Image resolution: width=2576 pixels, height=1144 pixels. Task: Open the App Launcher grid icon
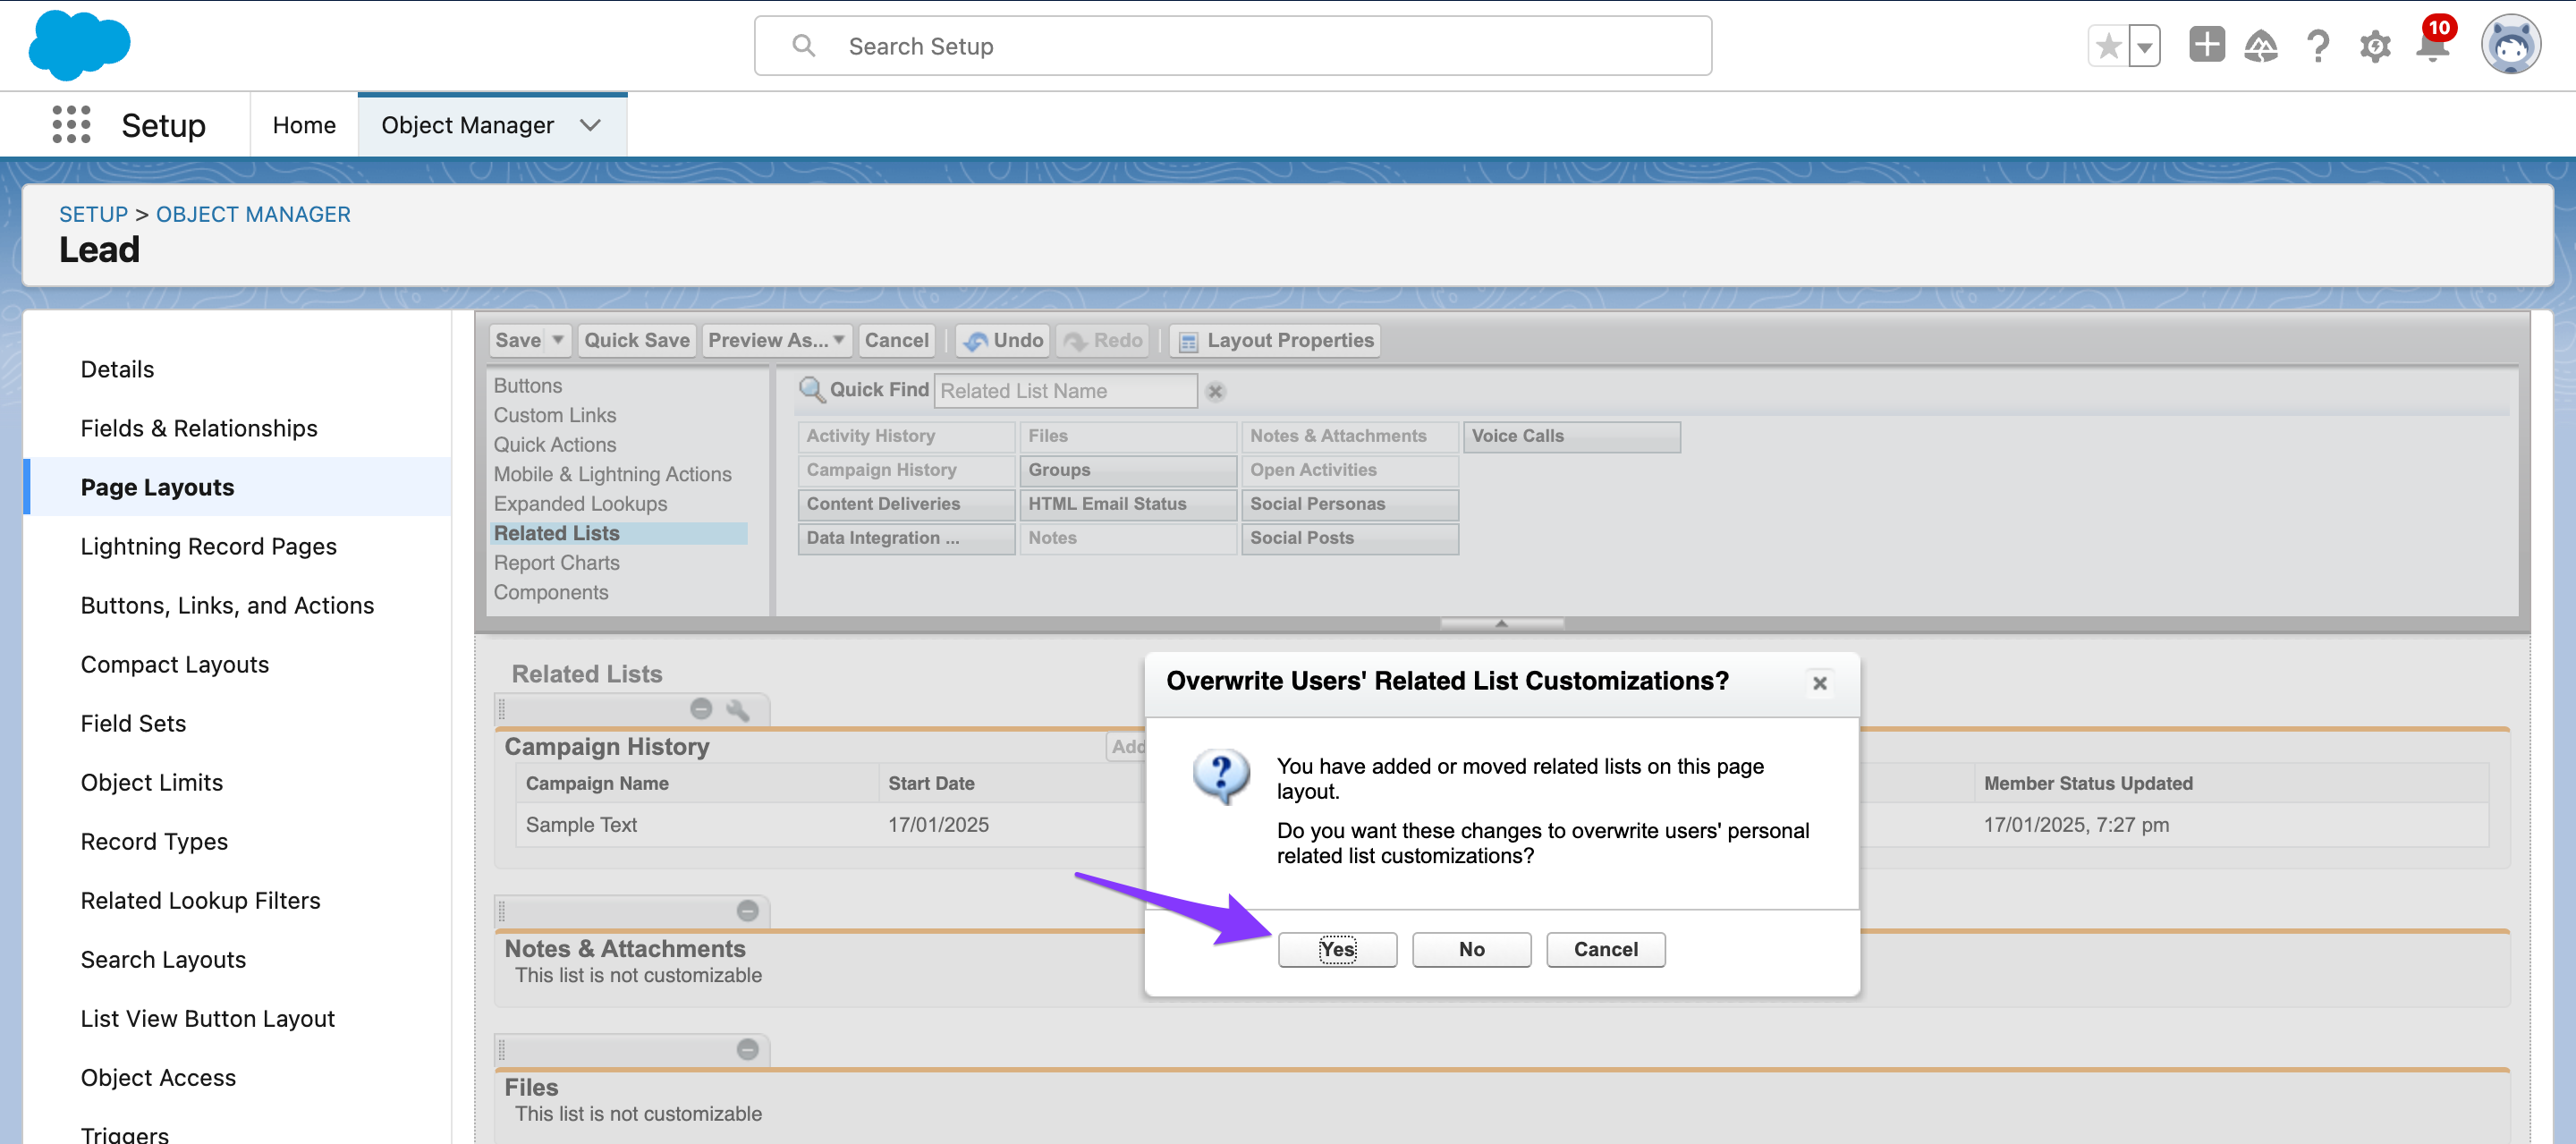pos(71,125)
